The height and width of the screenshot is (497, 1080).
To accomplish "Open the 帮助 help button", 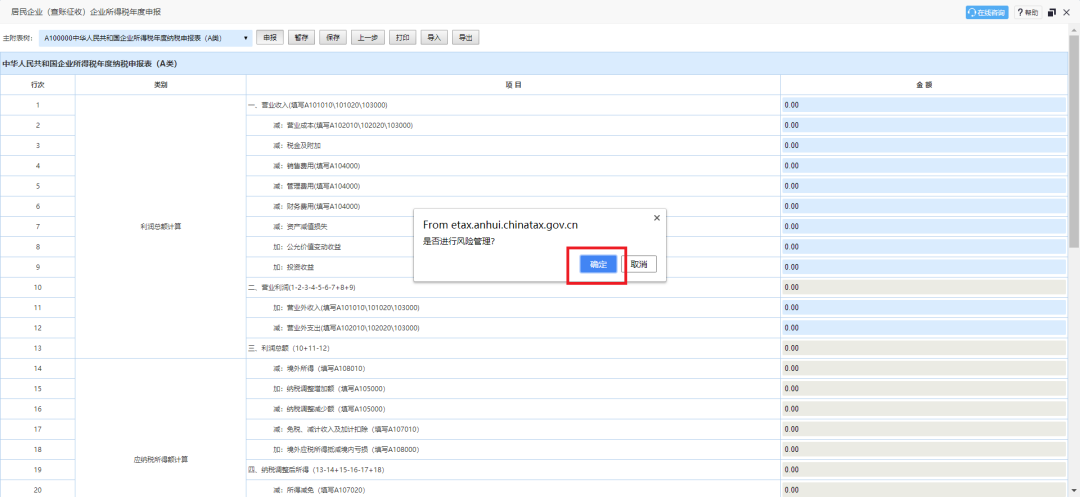I will coord(1028,12).
